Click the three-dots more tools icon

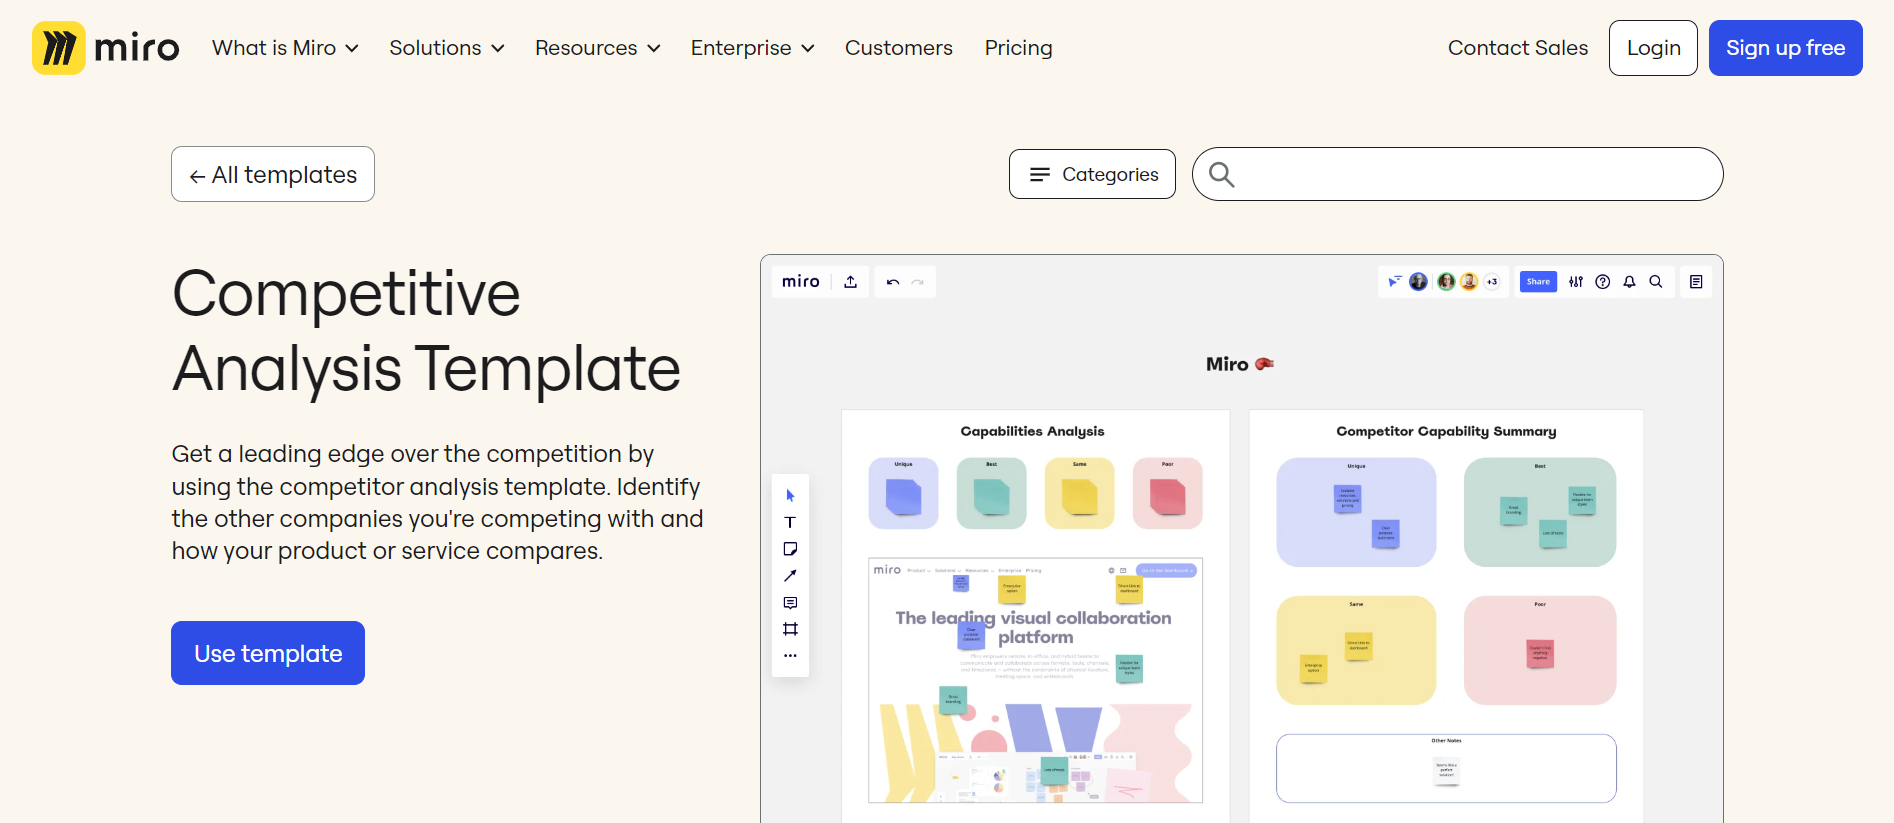click(x=790, y=656)
